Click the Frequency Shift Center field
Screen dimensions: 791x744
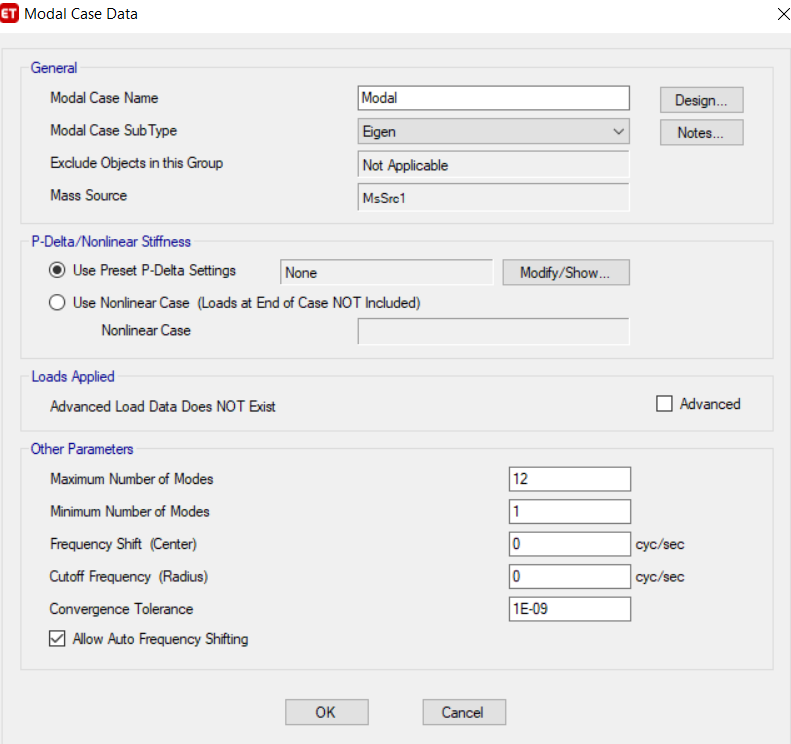coord(570,544)
